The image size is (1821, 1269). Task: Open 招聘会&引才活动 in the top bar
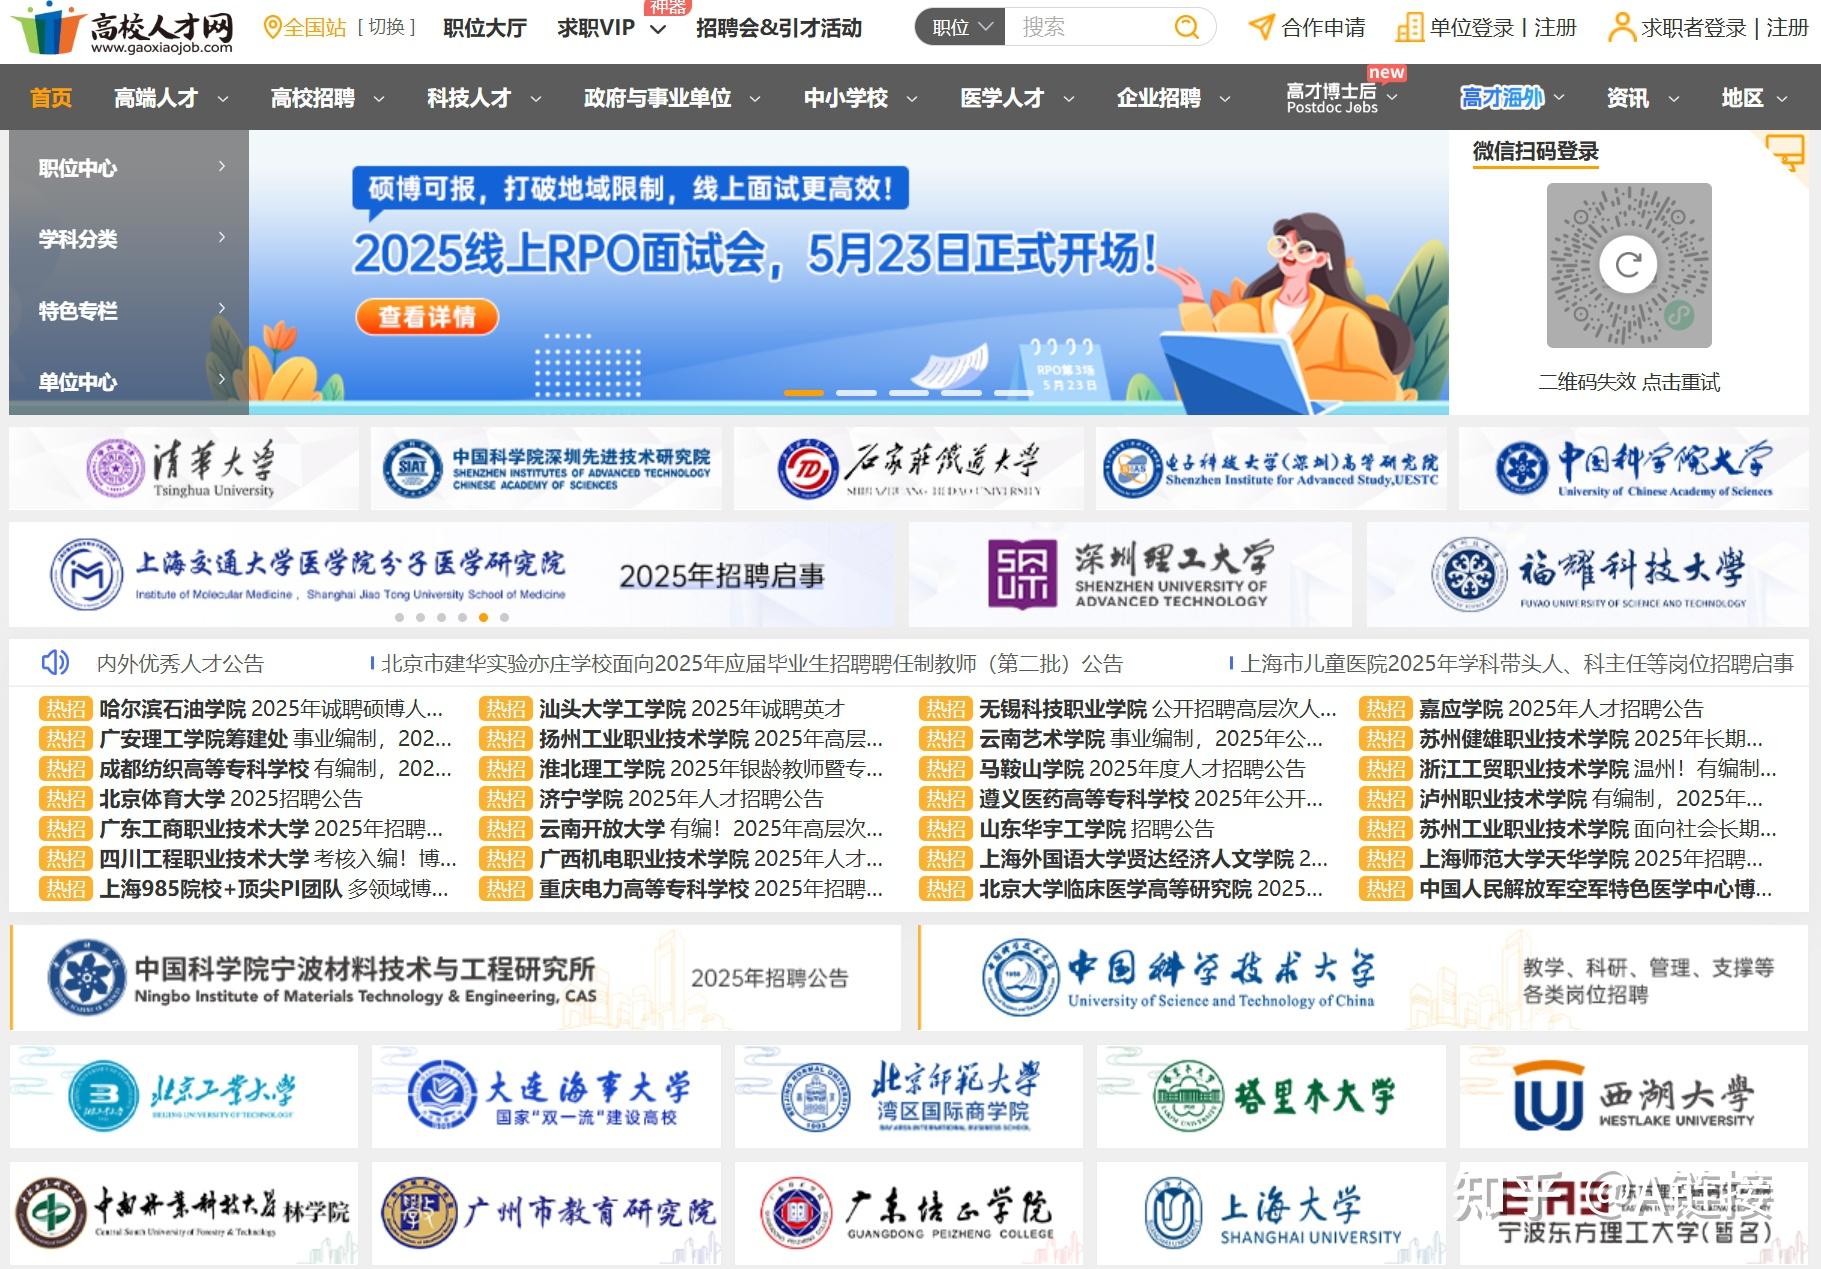click(x=779, y=28)
